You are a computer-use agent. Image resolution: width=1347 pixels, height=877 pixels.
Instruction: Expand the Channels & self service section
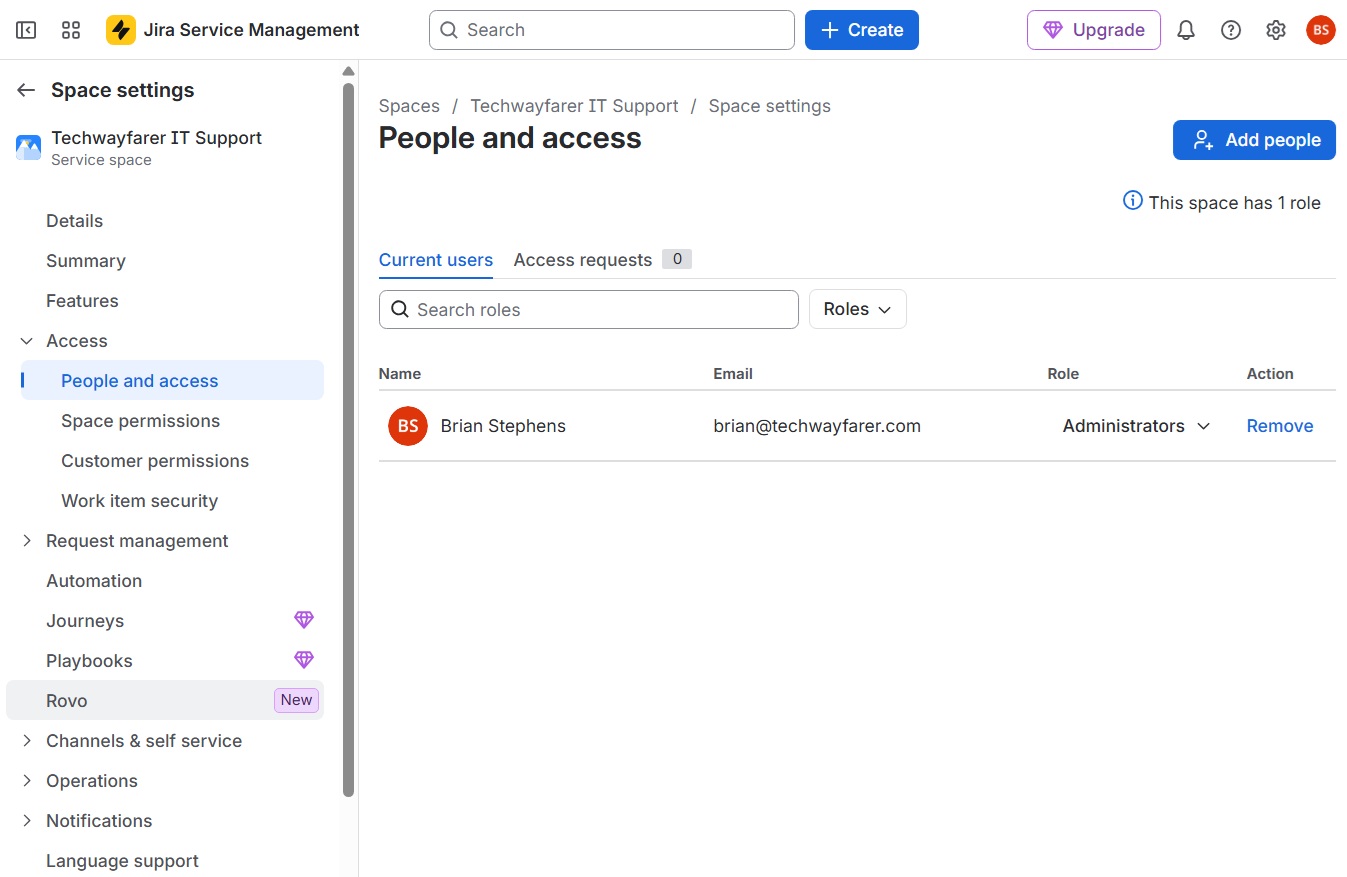point(27,741)
